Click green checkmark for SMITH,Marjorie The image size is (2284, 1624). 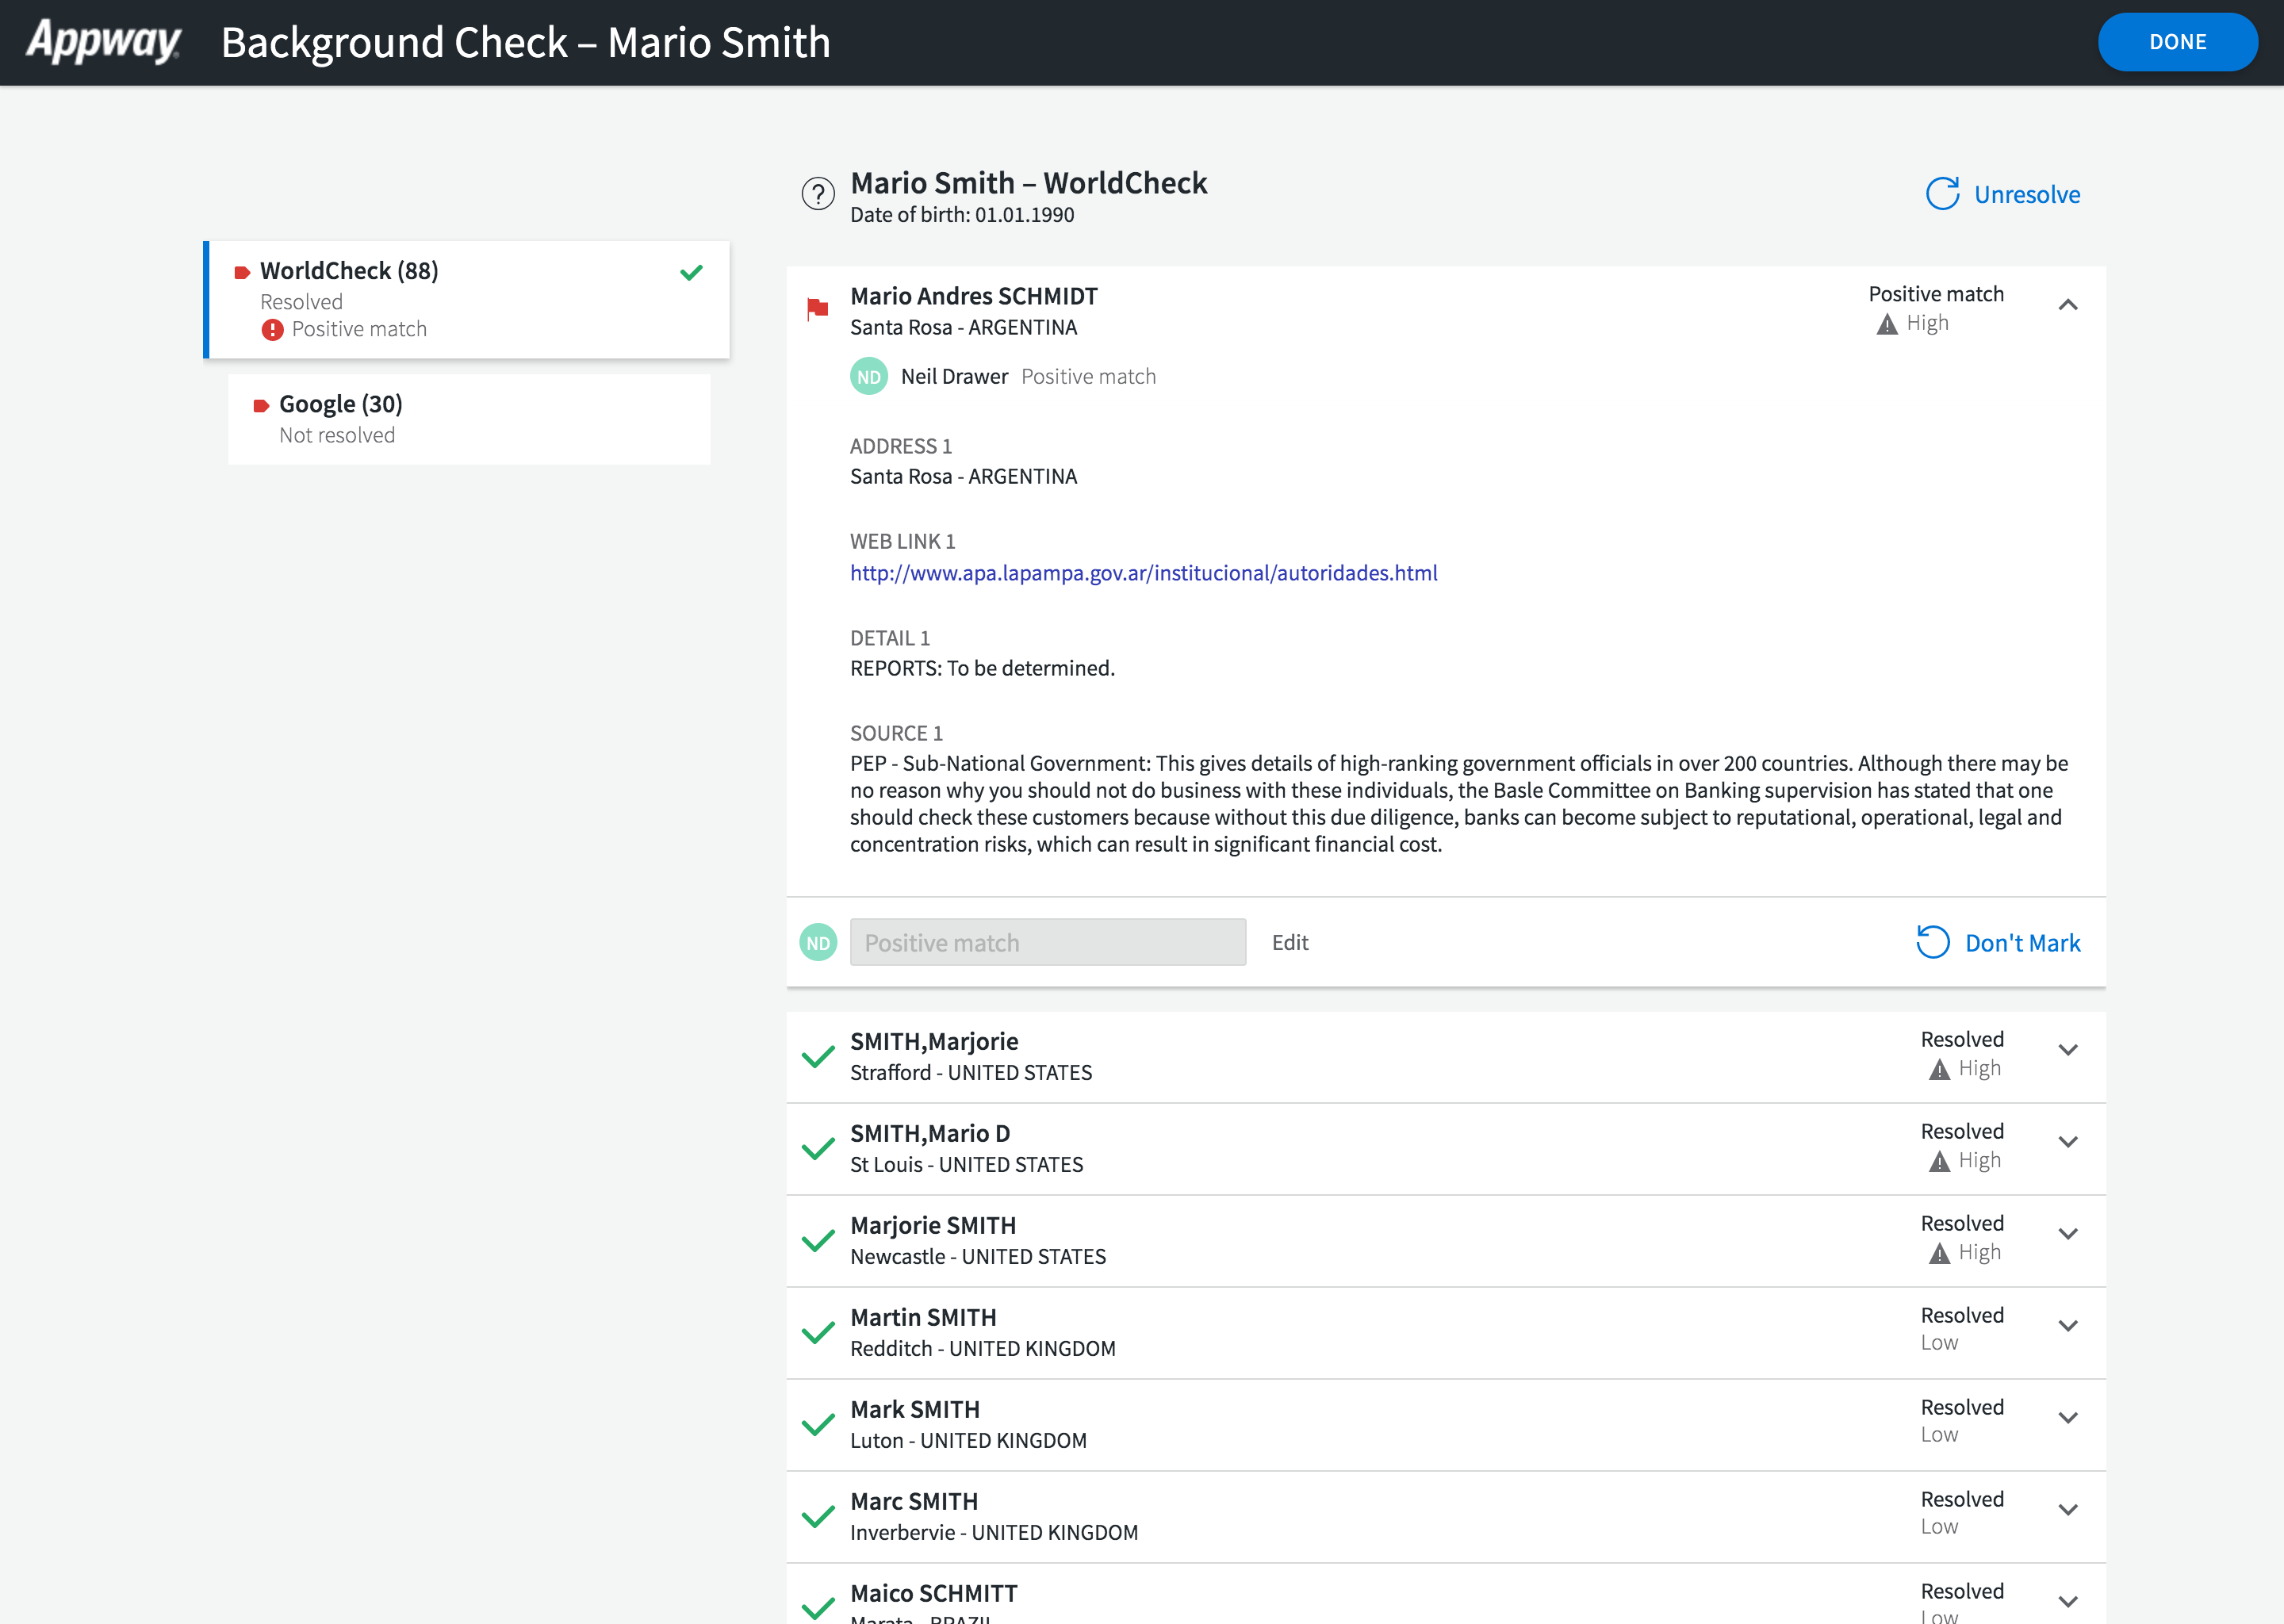(818, 1057)
